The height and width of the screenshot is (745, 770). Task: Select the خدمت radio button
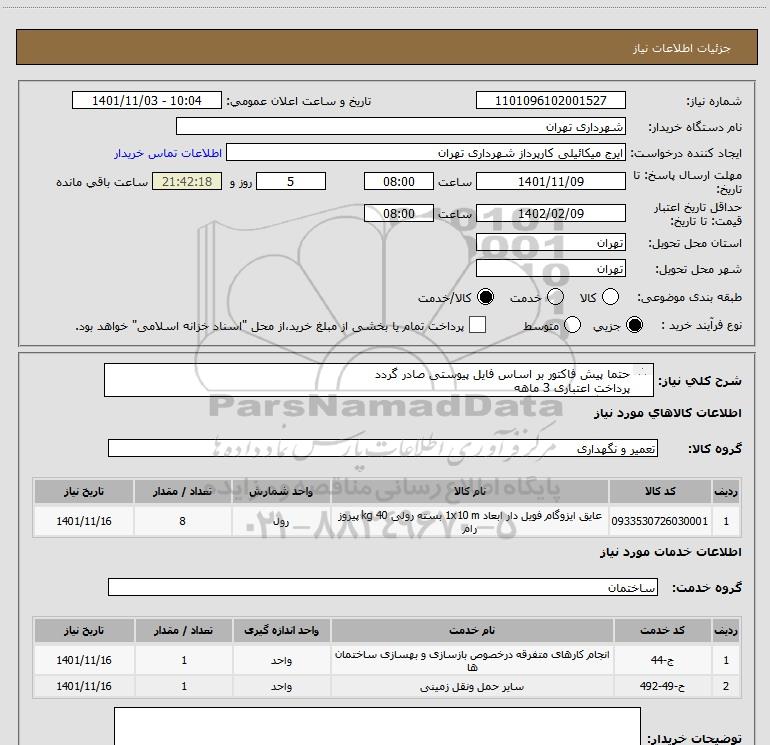555,297
